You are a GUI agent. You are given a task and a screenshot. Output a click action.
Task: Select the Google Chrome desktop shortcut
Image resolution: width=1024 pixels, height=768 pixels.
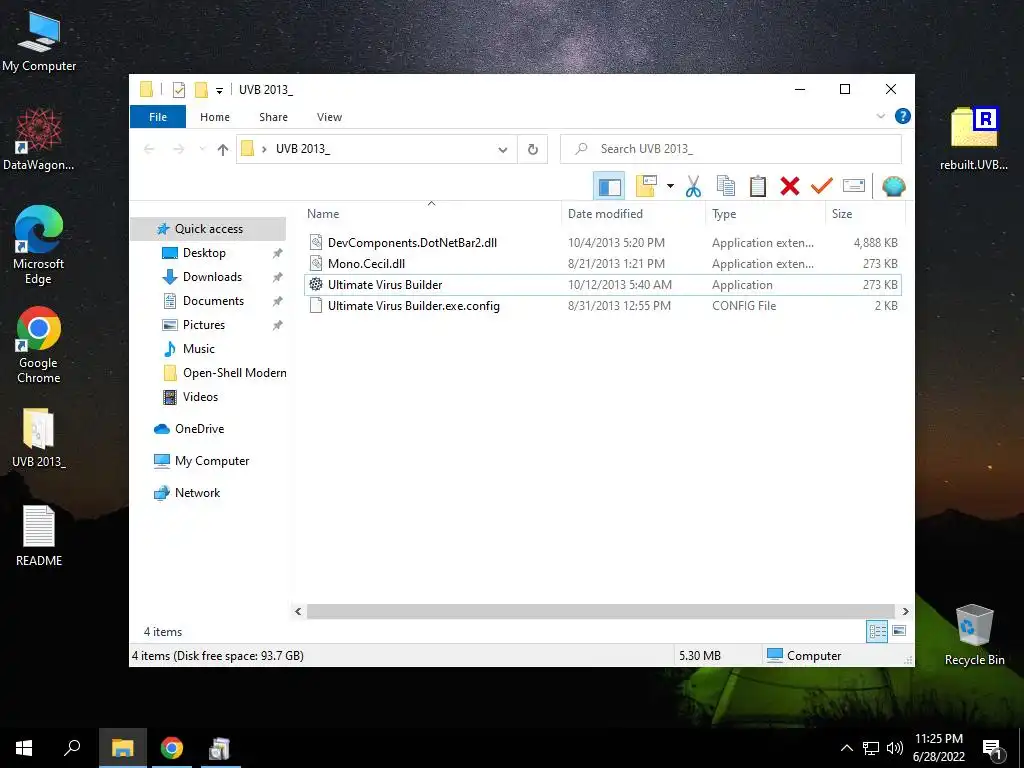(x=39, y=345)
